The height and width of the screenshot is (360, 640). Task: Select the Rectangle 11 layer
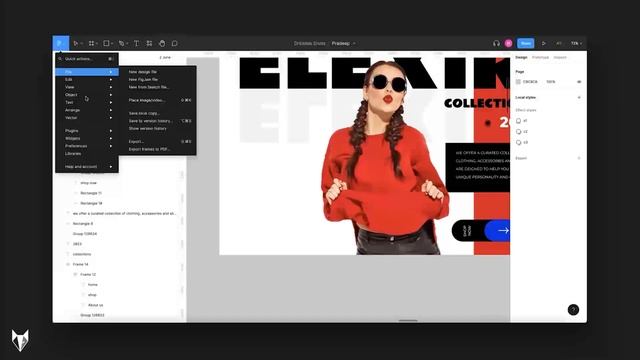pyautogui.click(x=91, y=193)
